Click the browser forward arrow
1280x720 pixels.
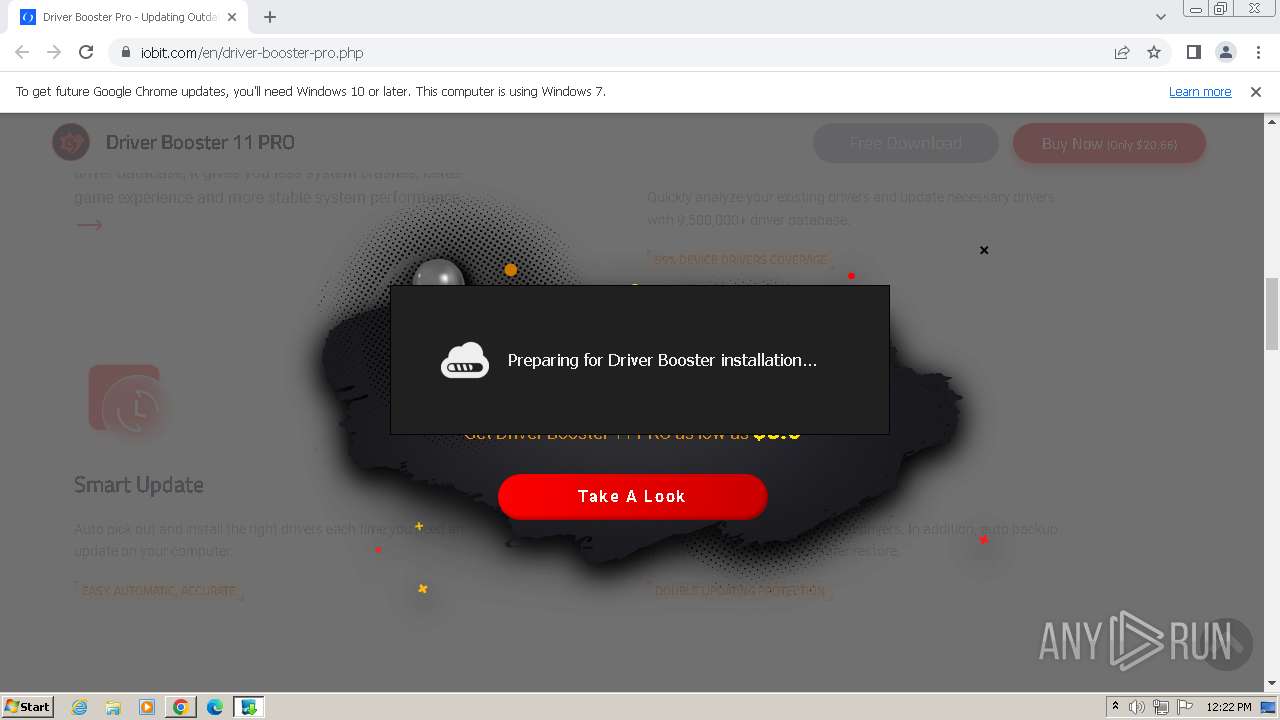54,52
